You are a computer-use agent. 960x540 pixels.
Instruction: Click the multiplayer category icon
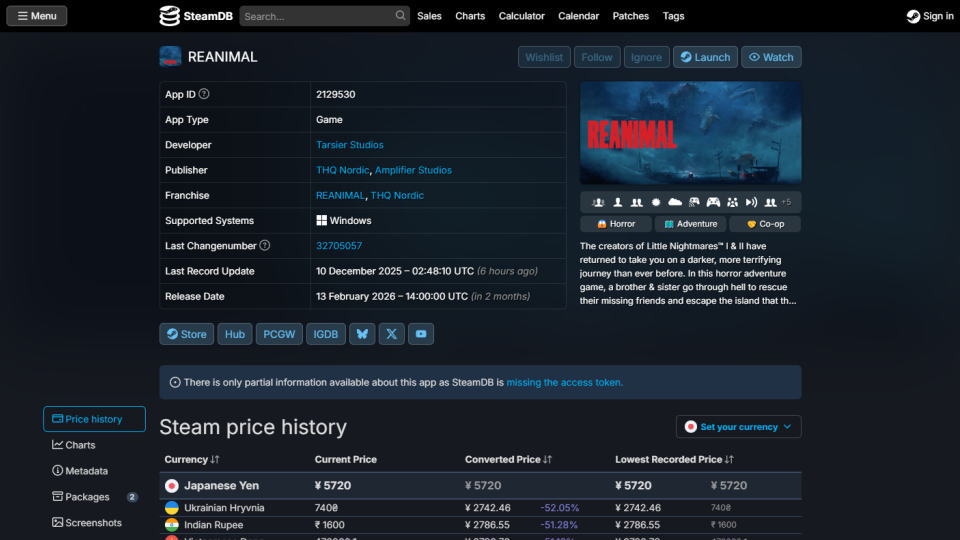coord(599,202)
